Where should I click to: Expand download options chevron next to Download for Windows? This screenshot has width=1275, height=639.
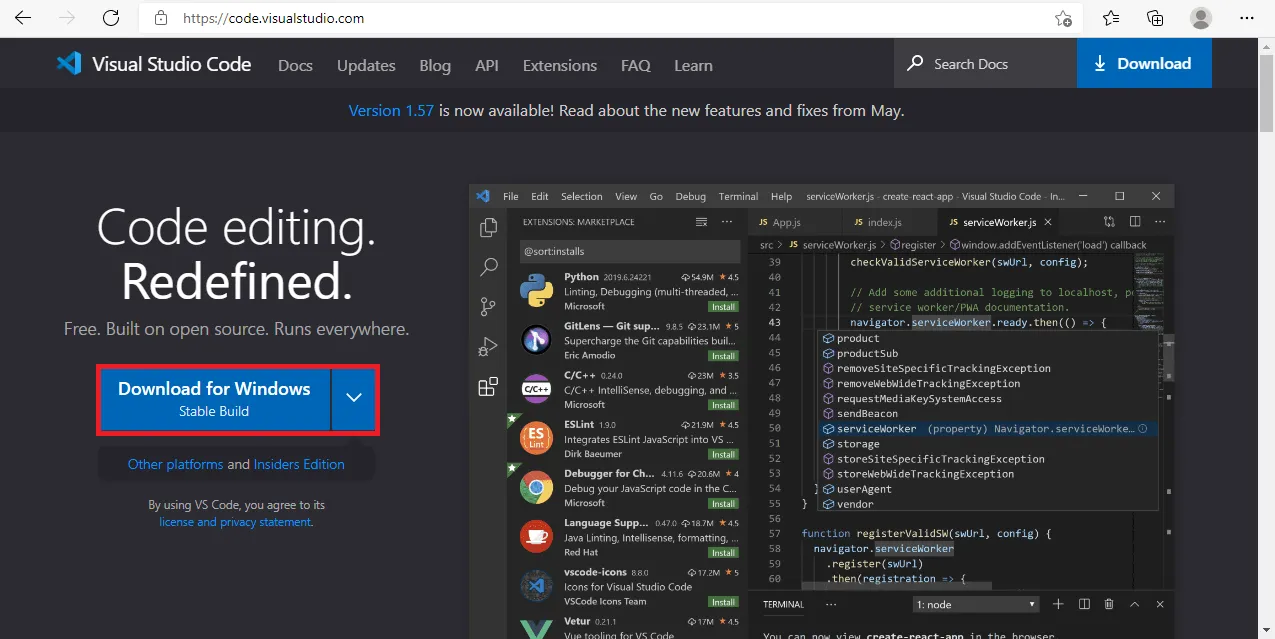[x=353, y=398]
